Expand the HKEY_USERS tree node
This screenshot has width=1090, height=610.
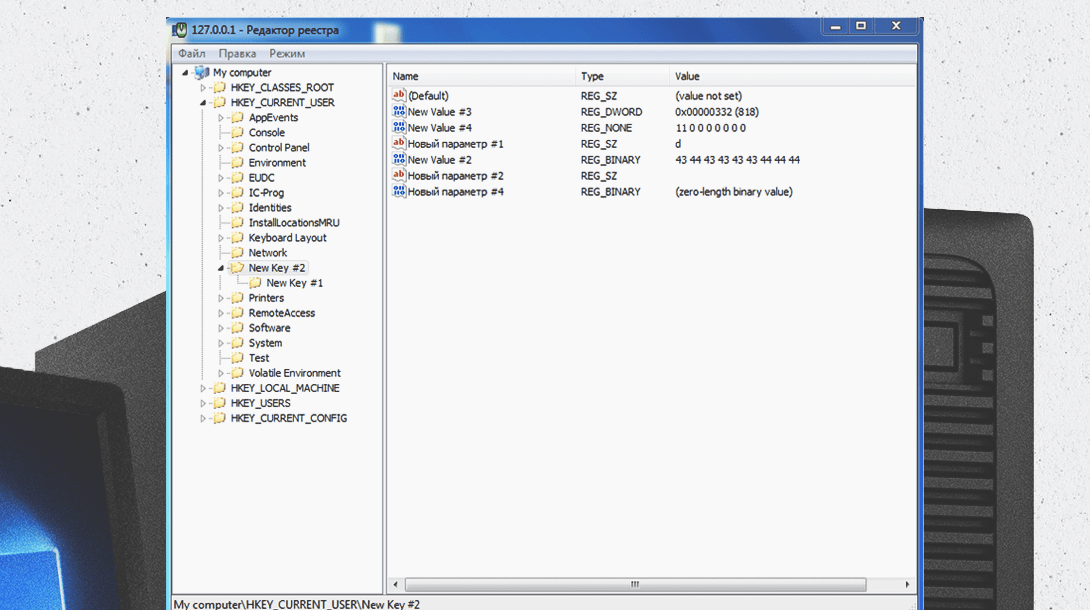(x=203, y=403)
